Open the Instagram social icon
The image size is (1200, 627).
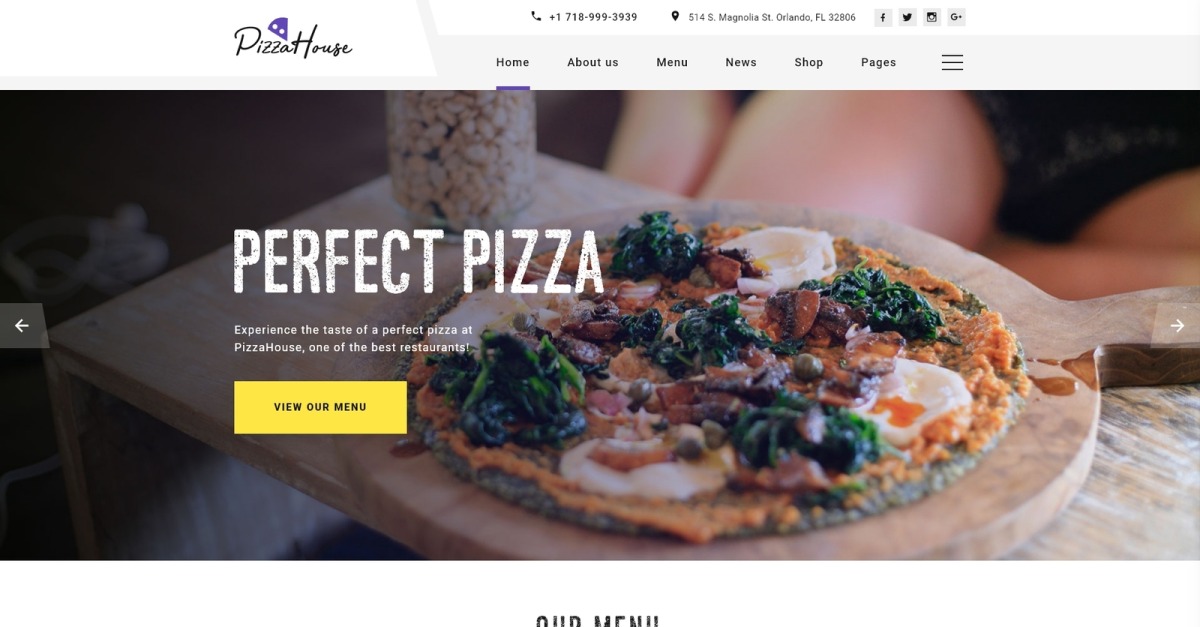coord(932,17)
